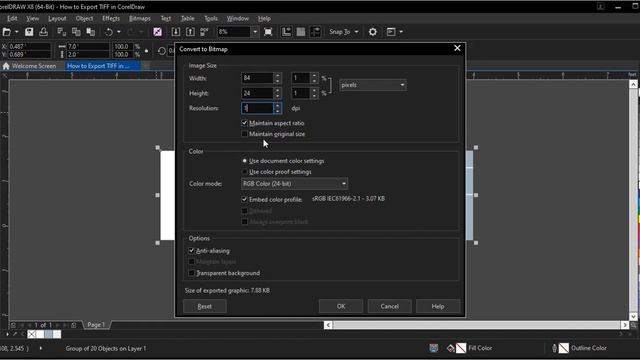
Task: Open the Effects menu
Action: (x=111, y=18)
